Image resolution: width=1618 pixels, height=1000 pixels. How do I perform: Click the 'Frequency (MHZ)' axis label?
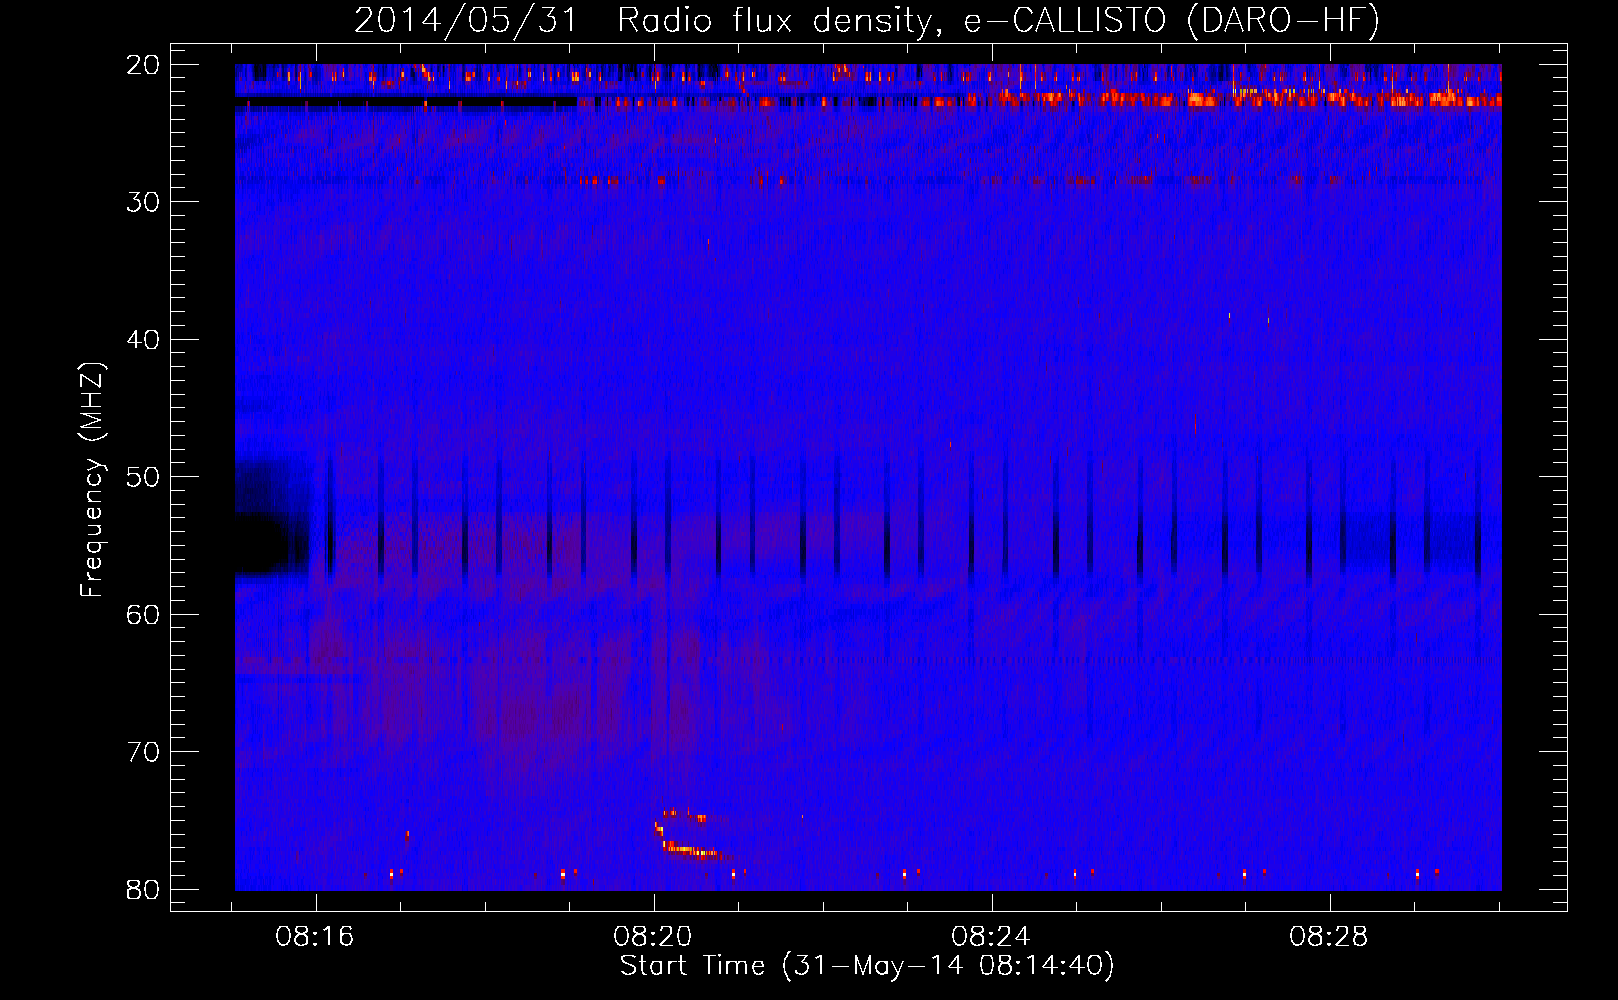click(x=92, y=480)
